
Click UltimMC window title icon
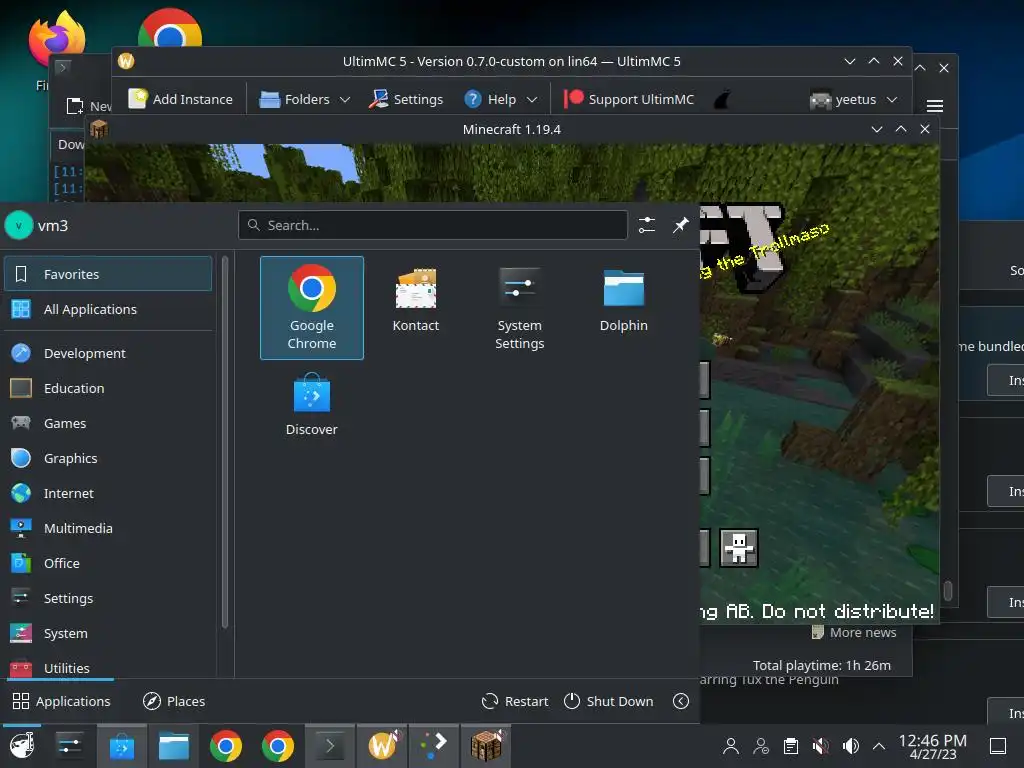(x=126, y=61)
